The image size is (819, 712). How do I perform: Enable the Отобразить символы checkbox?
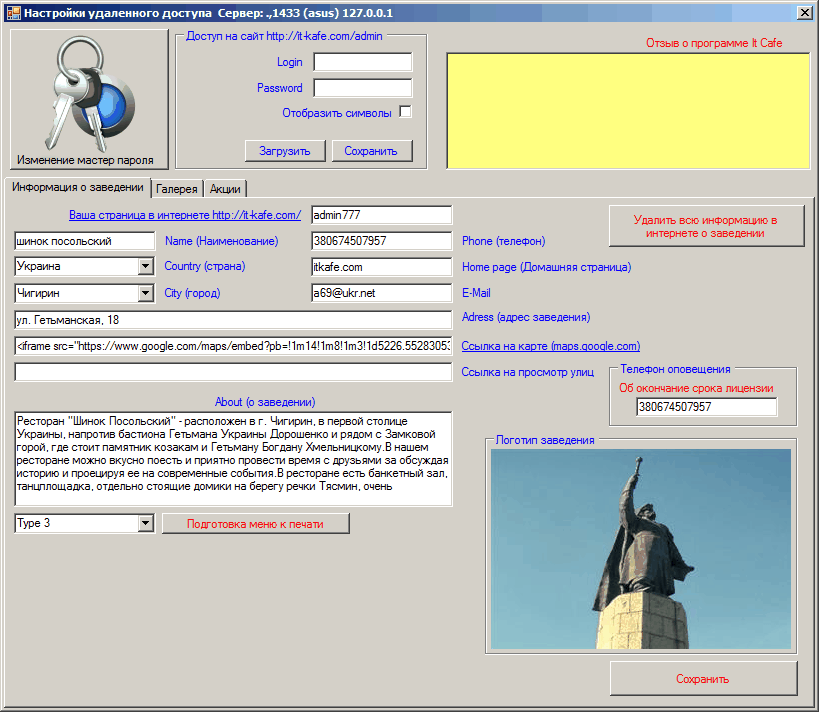click(405, 112)
